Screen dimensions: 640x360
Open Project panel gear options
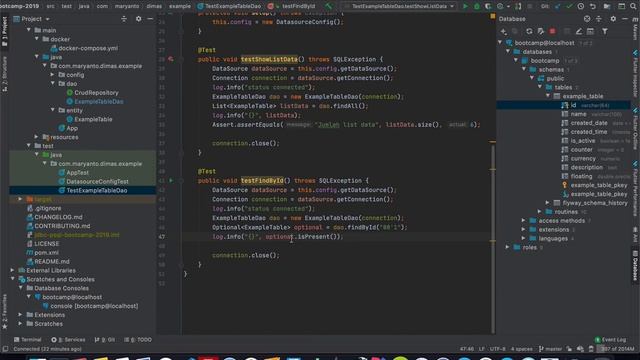(138, 19)
